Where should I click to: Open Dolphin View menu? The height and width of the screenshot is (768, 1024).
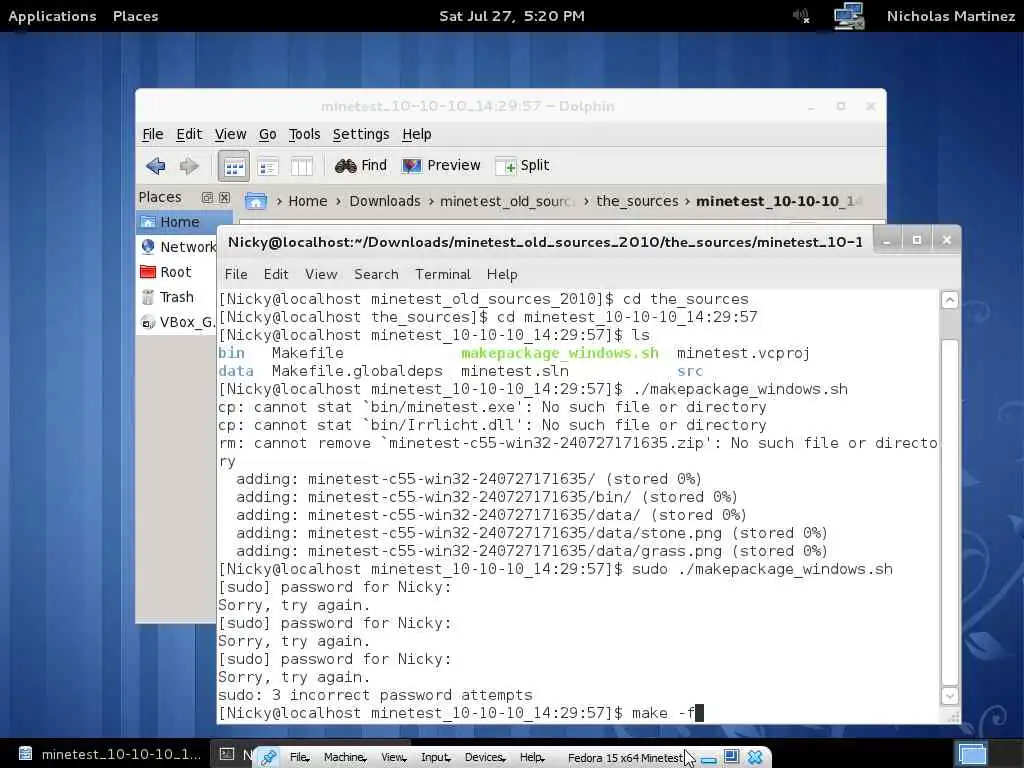click(x=231, y=135)
